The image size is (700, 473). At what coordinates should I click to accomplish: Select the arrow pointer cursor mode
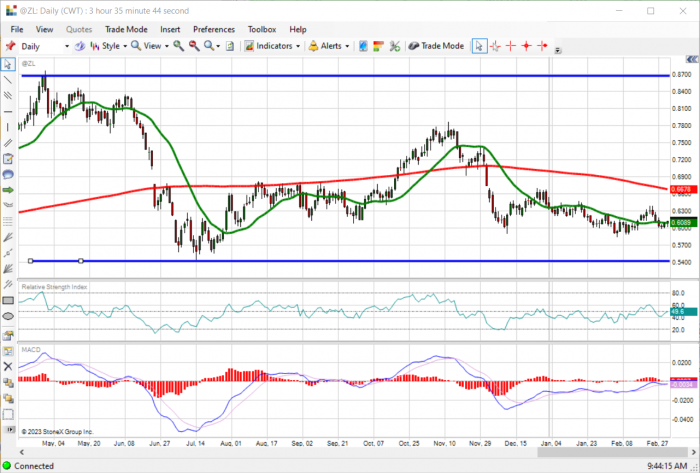[x=479, y=46]
